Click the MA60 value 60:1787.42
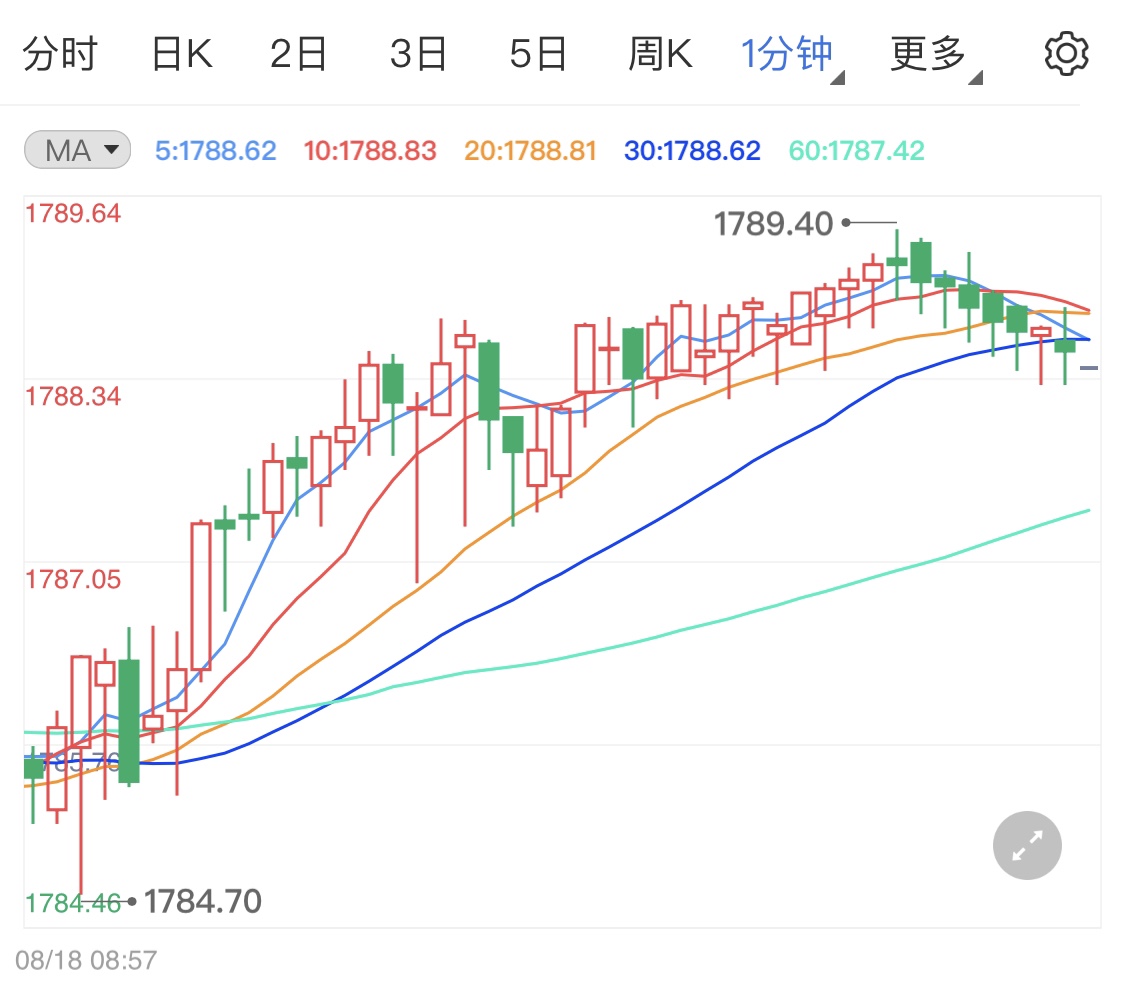Screen dimensions: 1125x984 pyautogui.click(x=857, y=151)
